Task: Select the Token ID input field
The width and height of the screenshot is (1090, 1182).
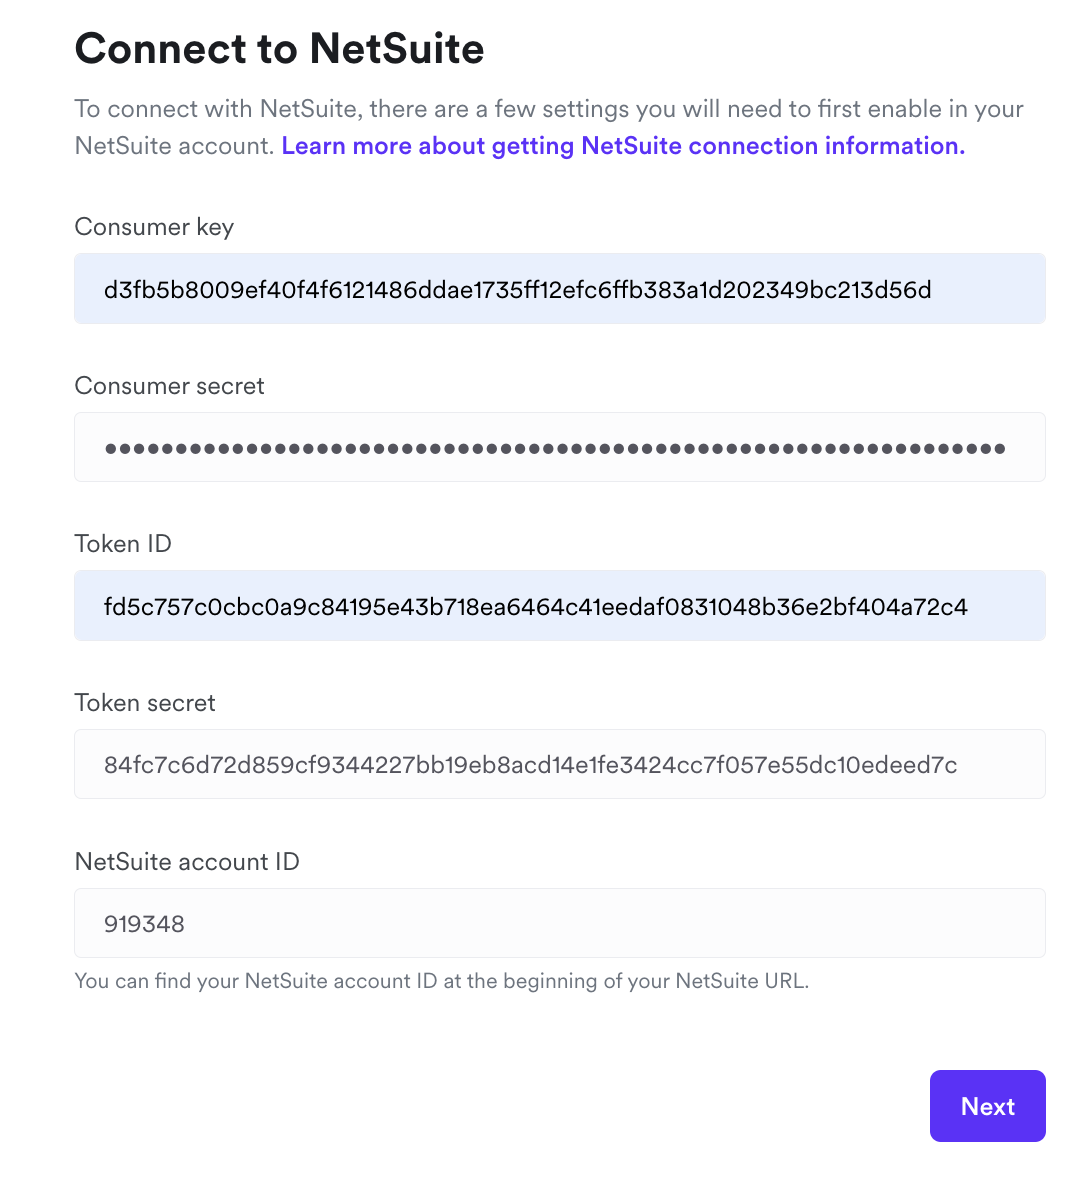Action: [x=559, y=605]
